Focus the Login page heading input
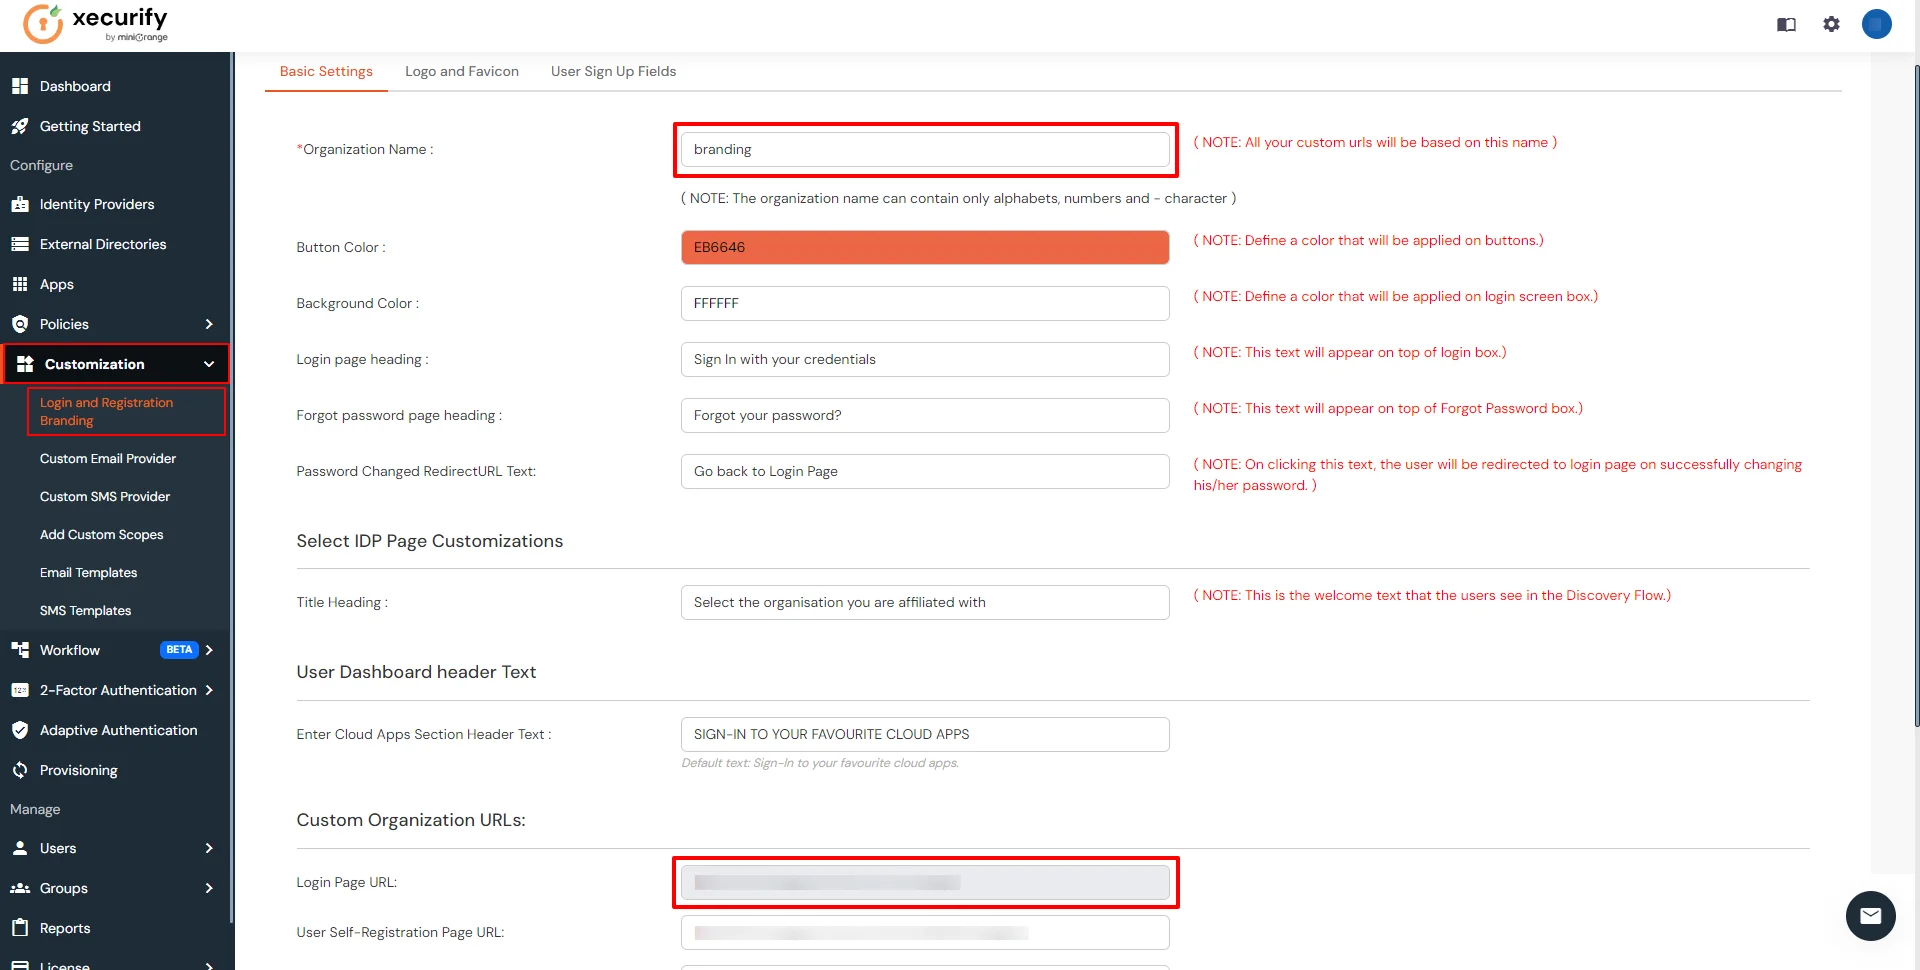Screen dimensions: 1920x970 pyautogui.click(x=925, y=359)
